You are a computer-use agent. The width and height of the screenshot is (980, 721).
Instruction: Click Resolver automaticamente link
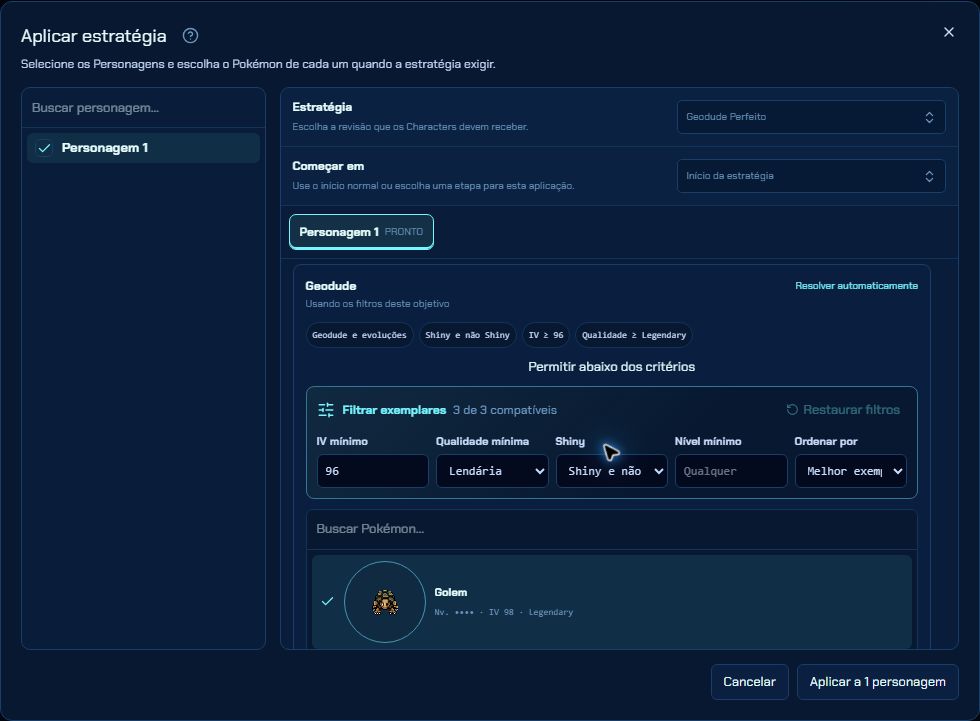tap(856, 286)
